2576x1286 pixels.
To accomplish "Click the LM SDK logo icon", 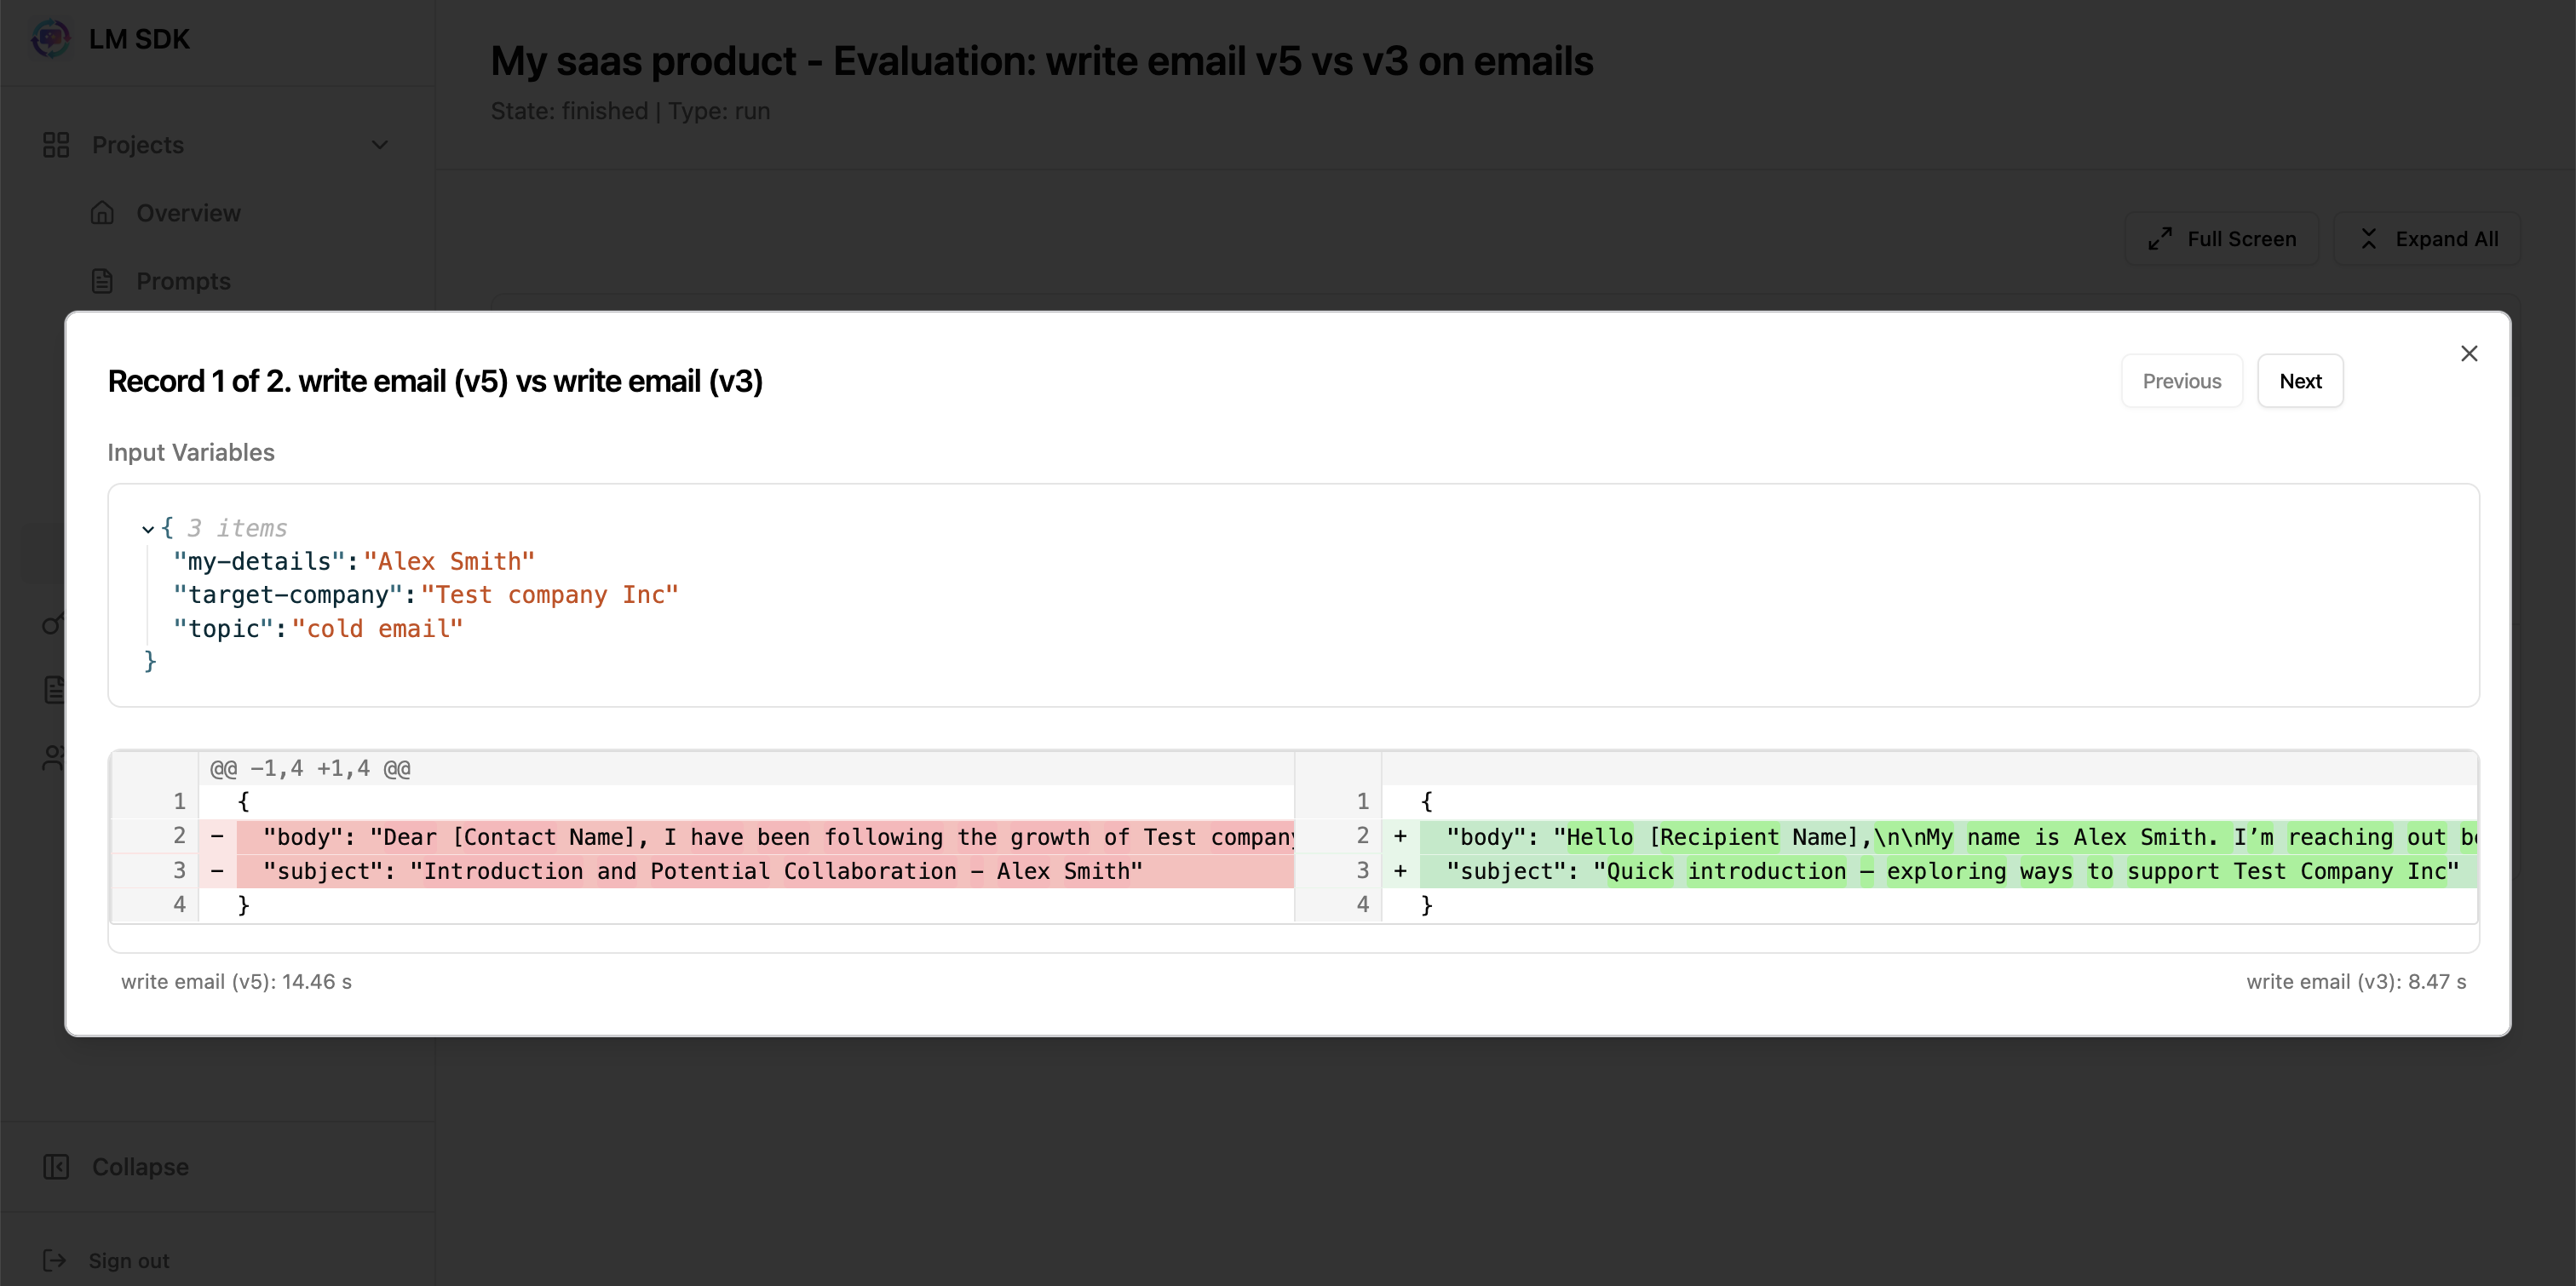I will [50, 39].
